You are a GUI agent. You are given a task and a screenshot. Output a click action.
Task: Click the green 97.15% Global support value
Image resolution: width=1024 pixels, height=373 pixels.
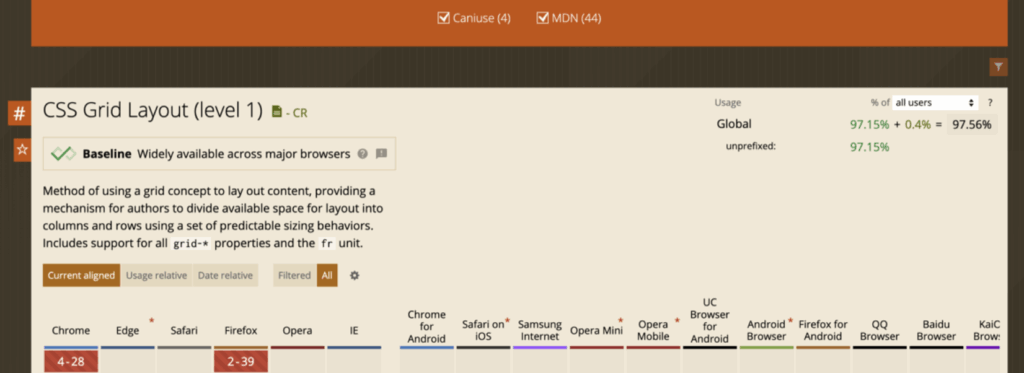pyautogui.click(x=869, y=124)
